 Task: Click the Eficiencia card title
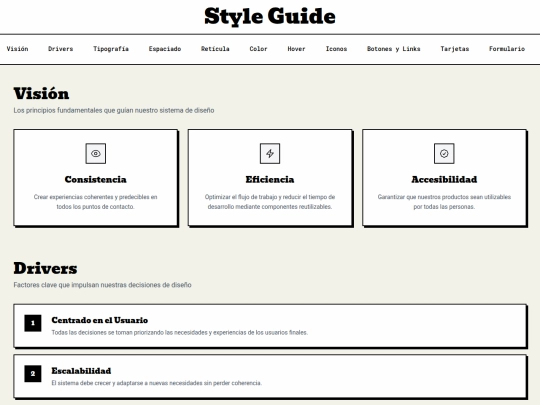[x=270, y=179]
